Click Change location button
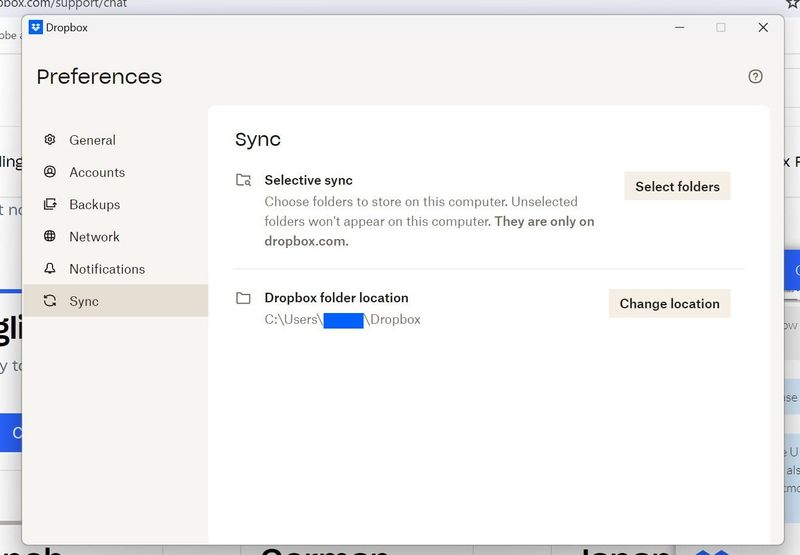The image size is (800, 555). pyautogui.click(x=669, y=304)
